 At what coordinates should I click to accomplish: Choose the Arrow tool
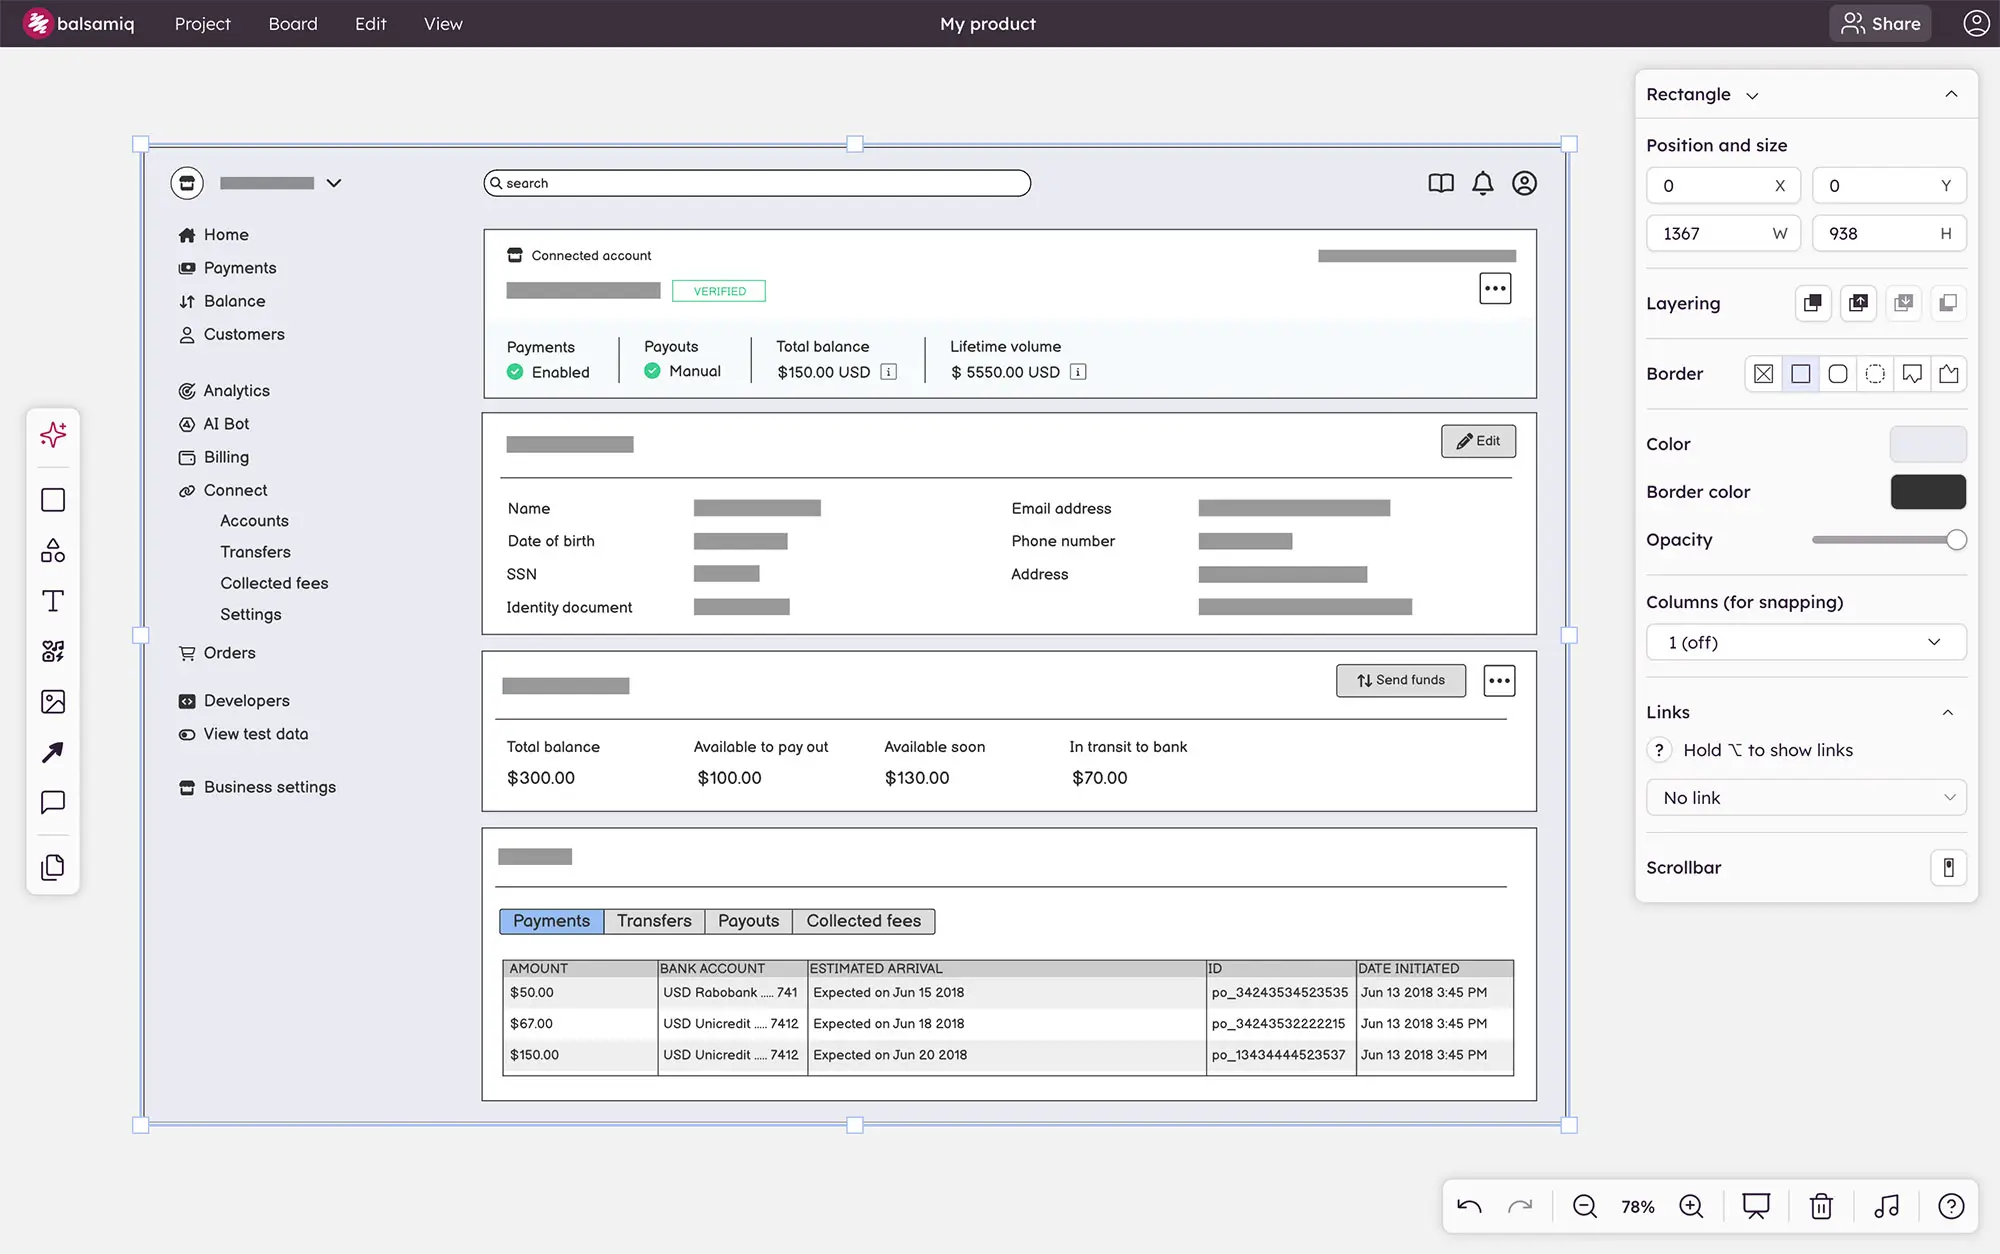[x=53, y=752]
